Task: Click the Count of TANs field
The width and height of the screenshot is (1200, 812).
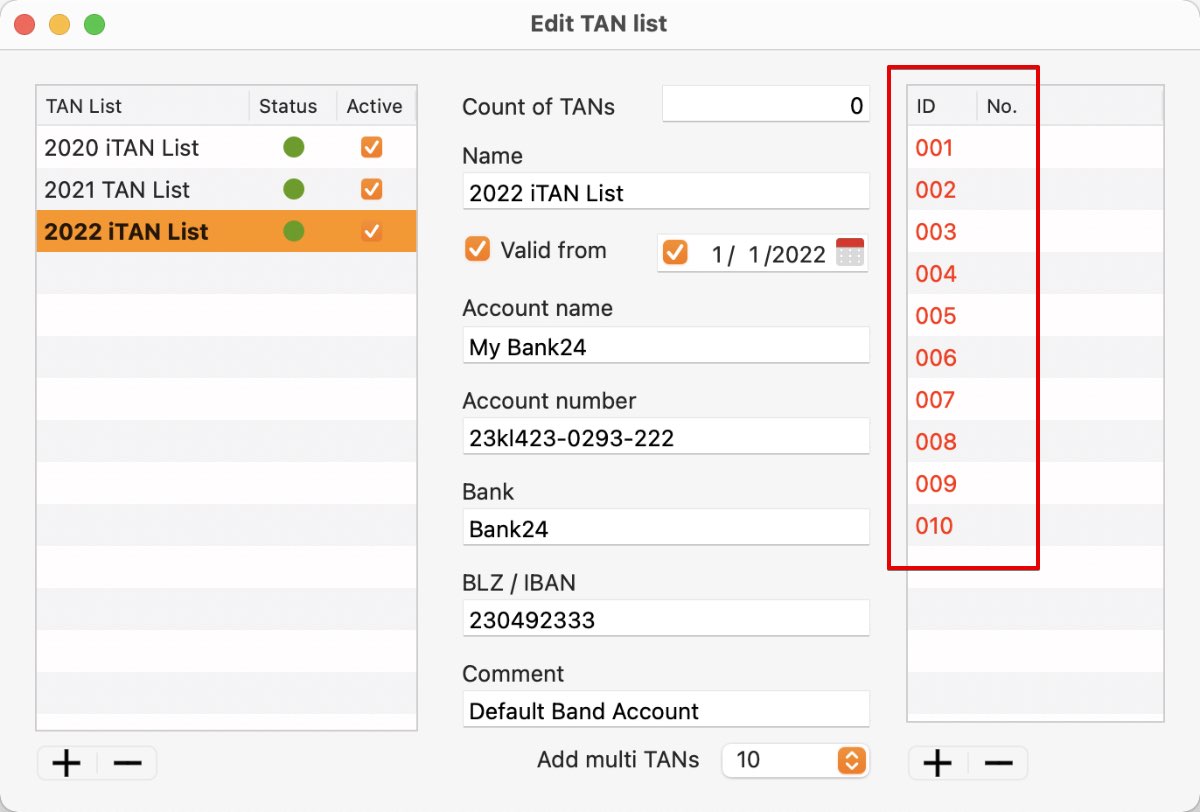Action: [x=766, y=105]
